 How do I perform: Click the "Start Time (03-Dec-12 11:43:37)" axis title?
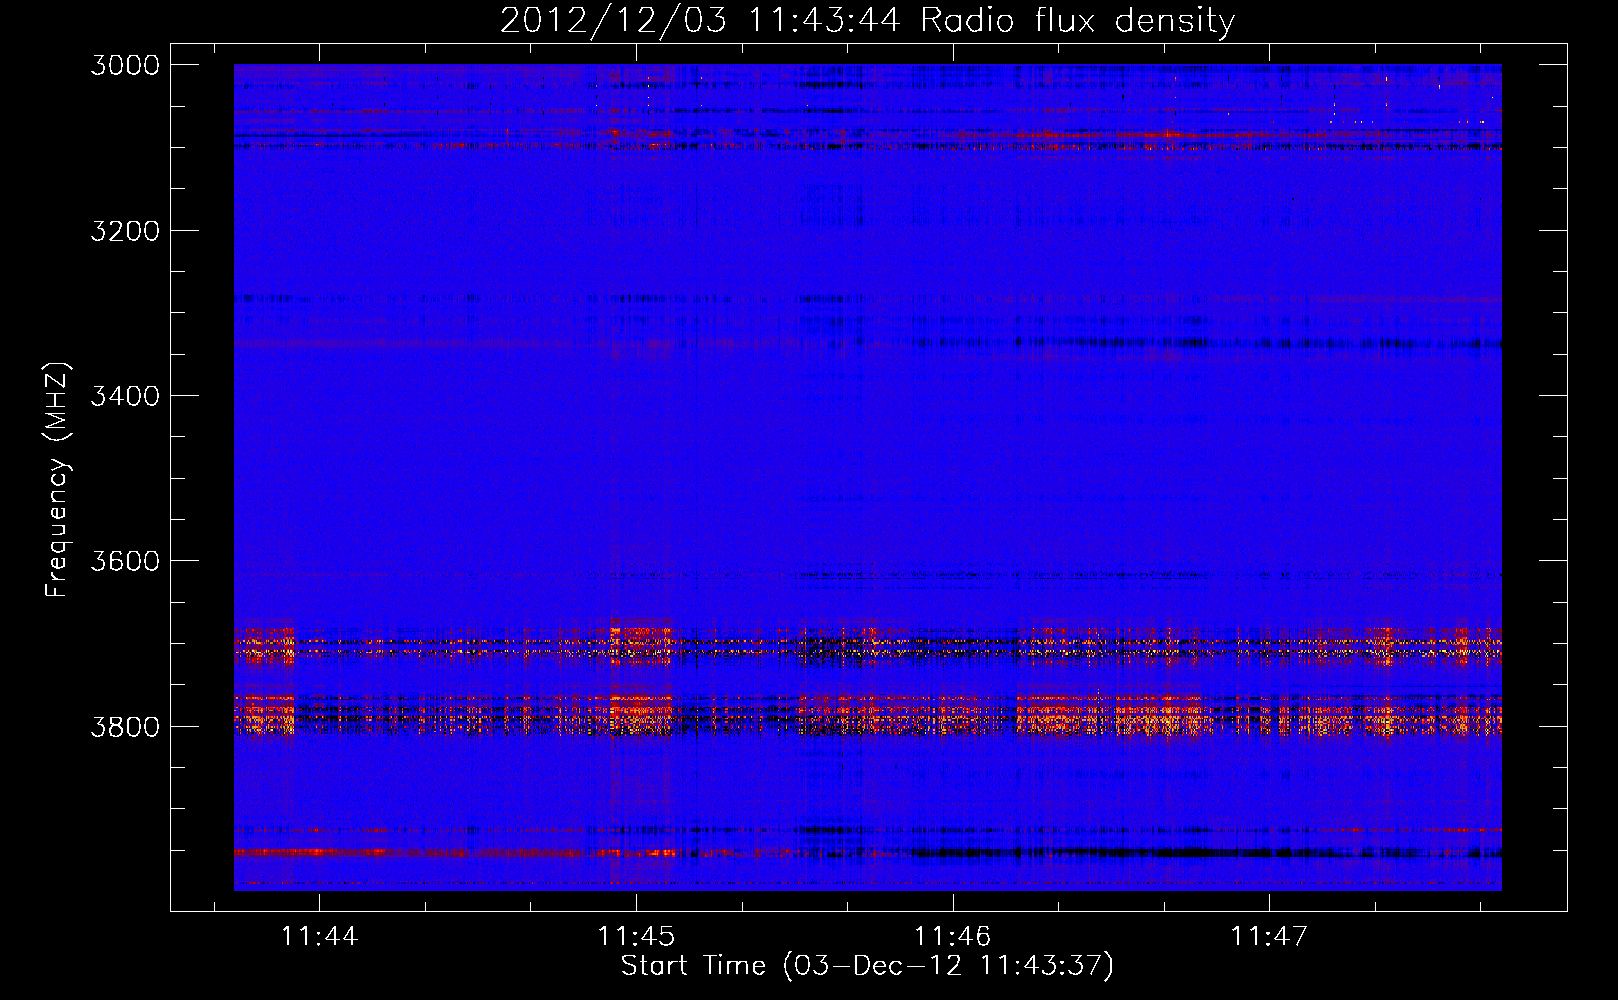(867, 966)
